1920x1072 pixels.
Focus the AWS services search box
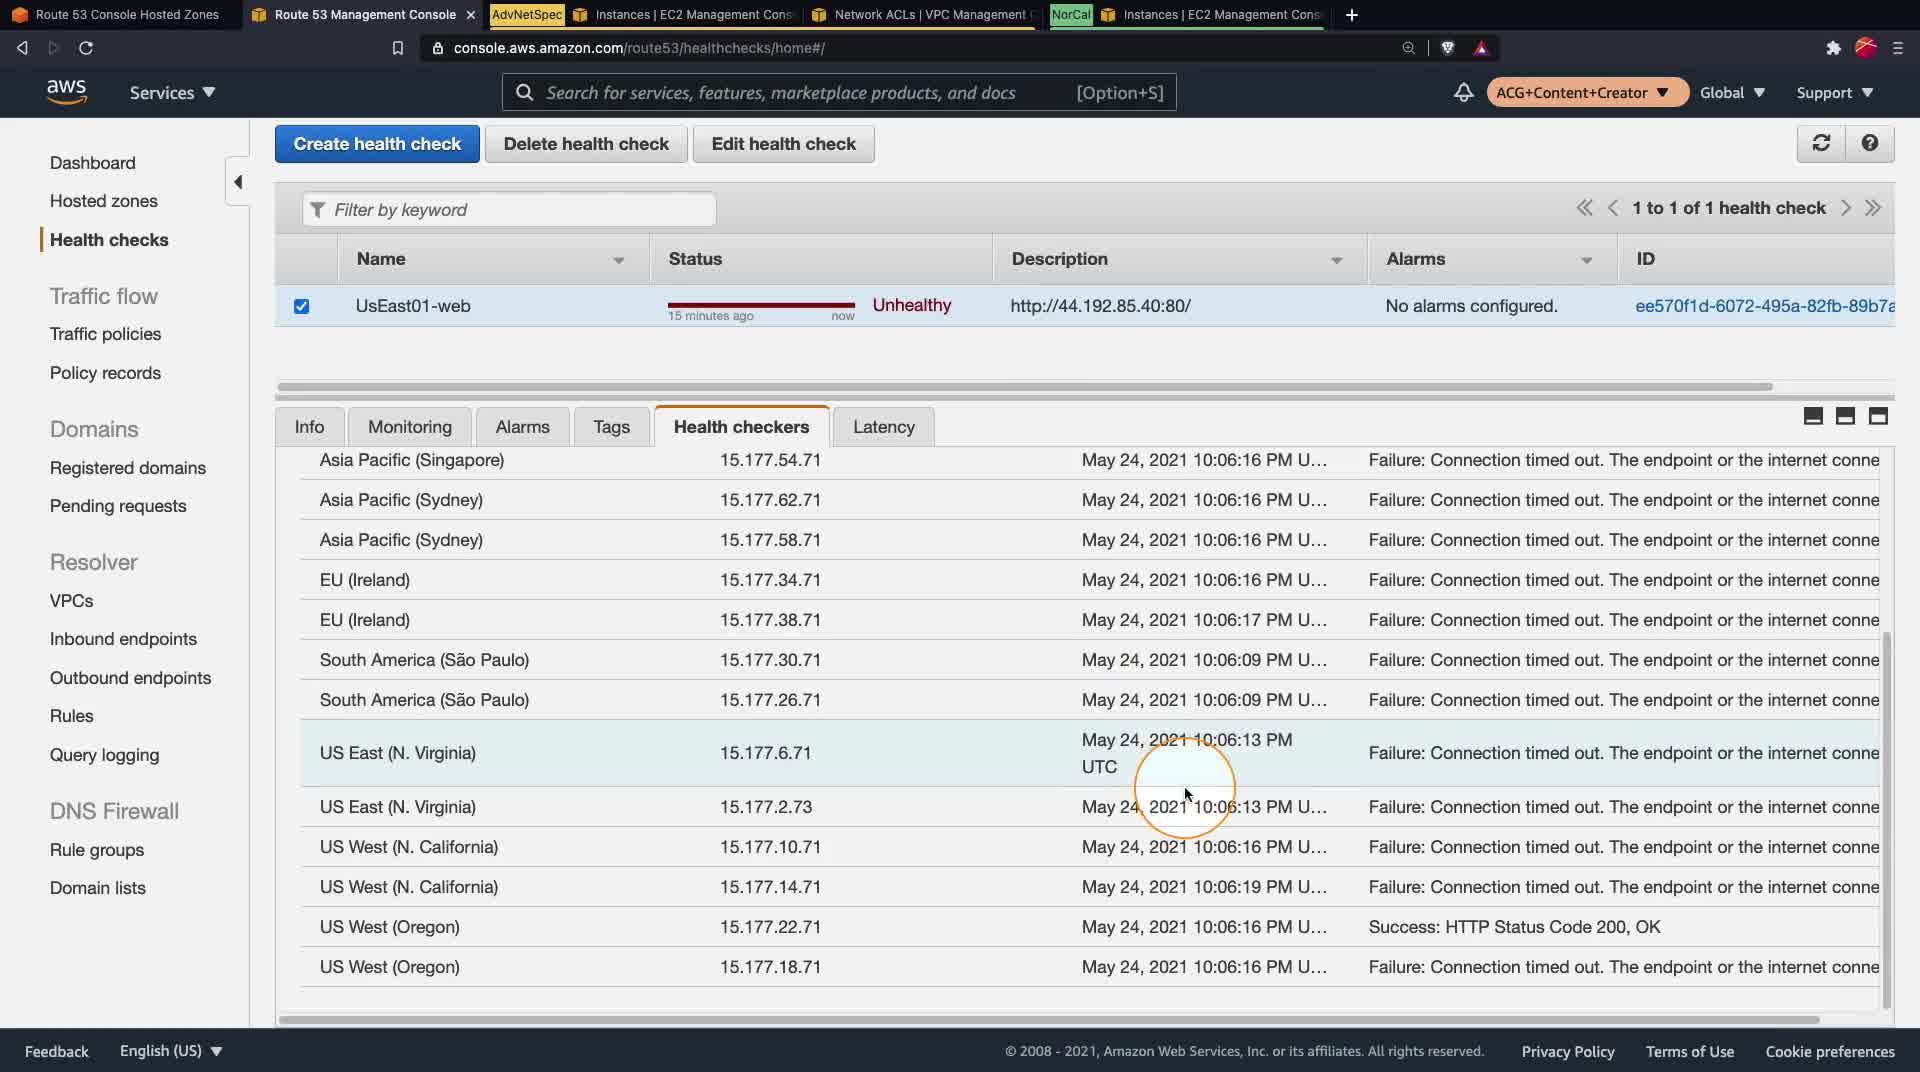839,93
